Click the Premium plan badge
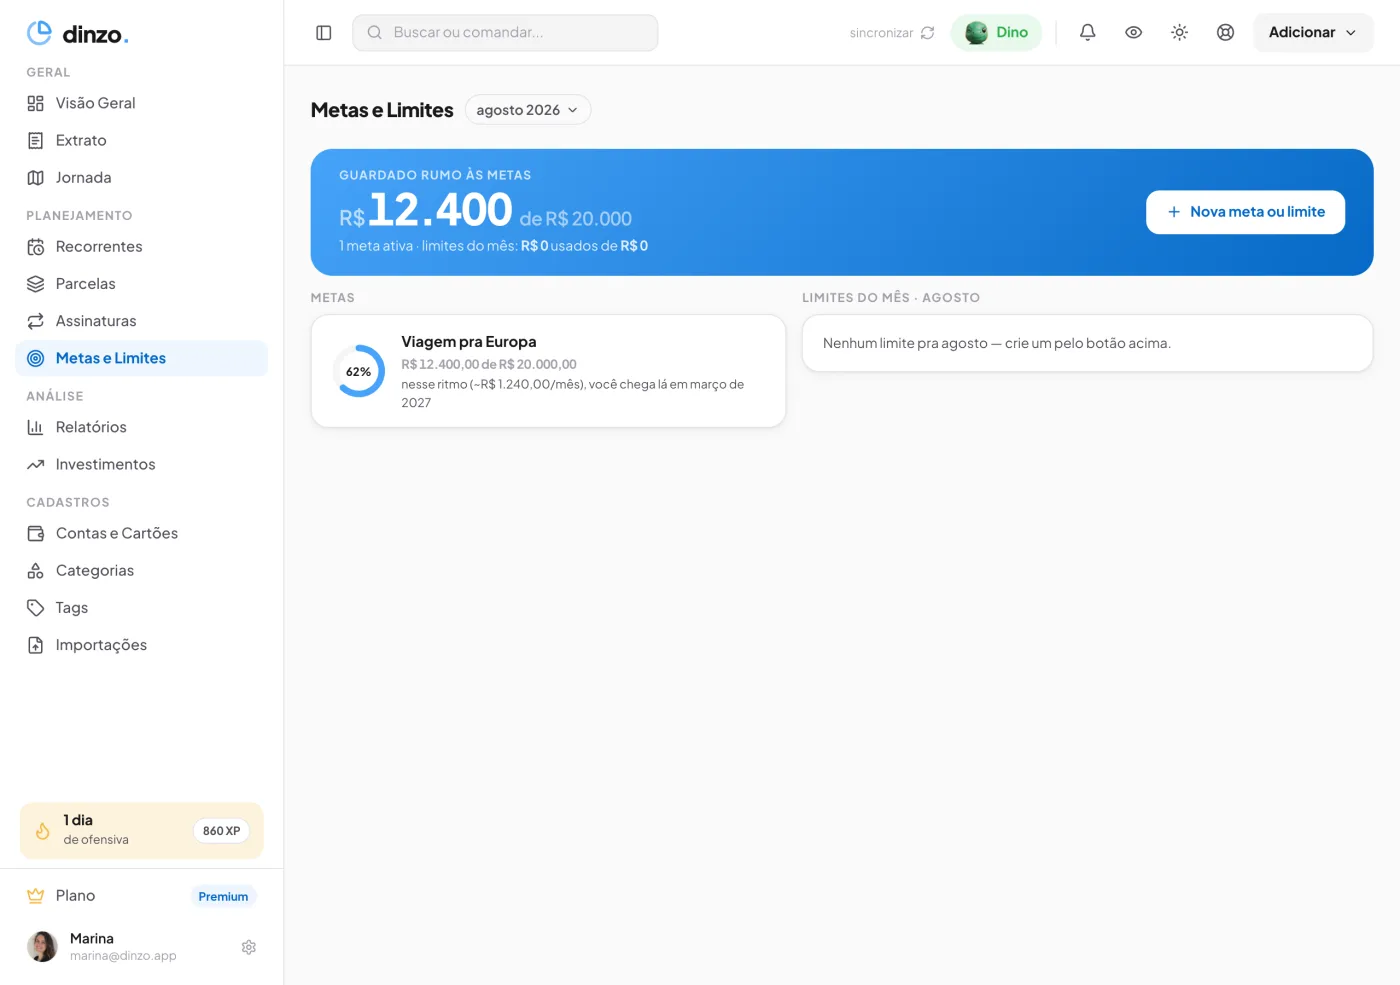 click(x=223, y=896)
